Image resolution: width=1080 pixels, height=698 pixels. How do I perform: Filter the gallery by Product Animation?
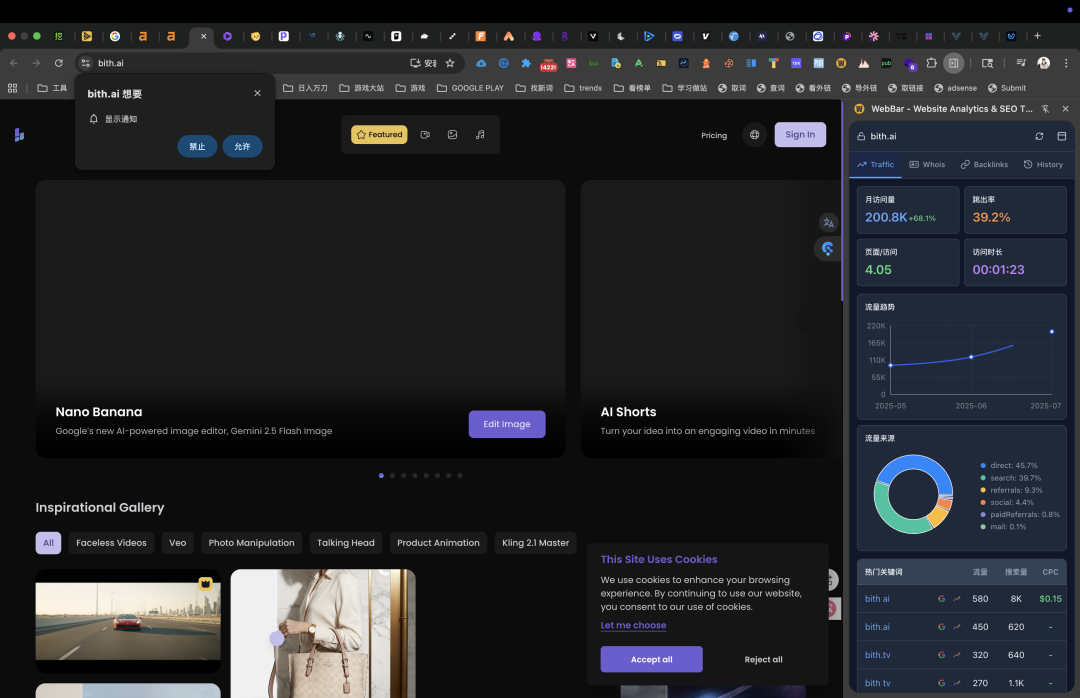click(438, 543)
